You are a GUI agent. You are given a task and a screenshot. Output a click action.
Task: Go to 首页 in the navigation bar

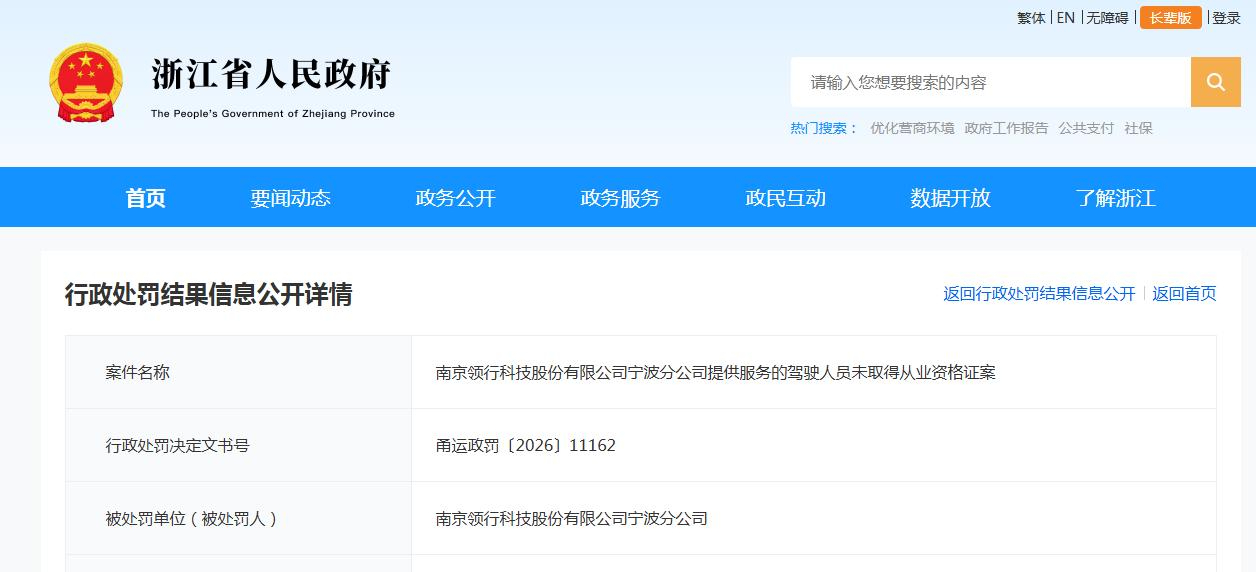click(x=146, y=198)
